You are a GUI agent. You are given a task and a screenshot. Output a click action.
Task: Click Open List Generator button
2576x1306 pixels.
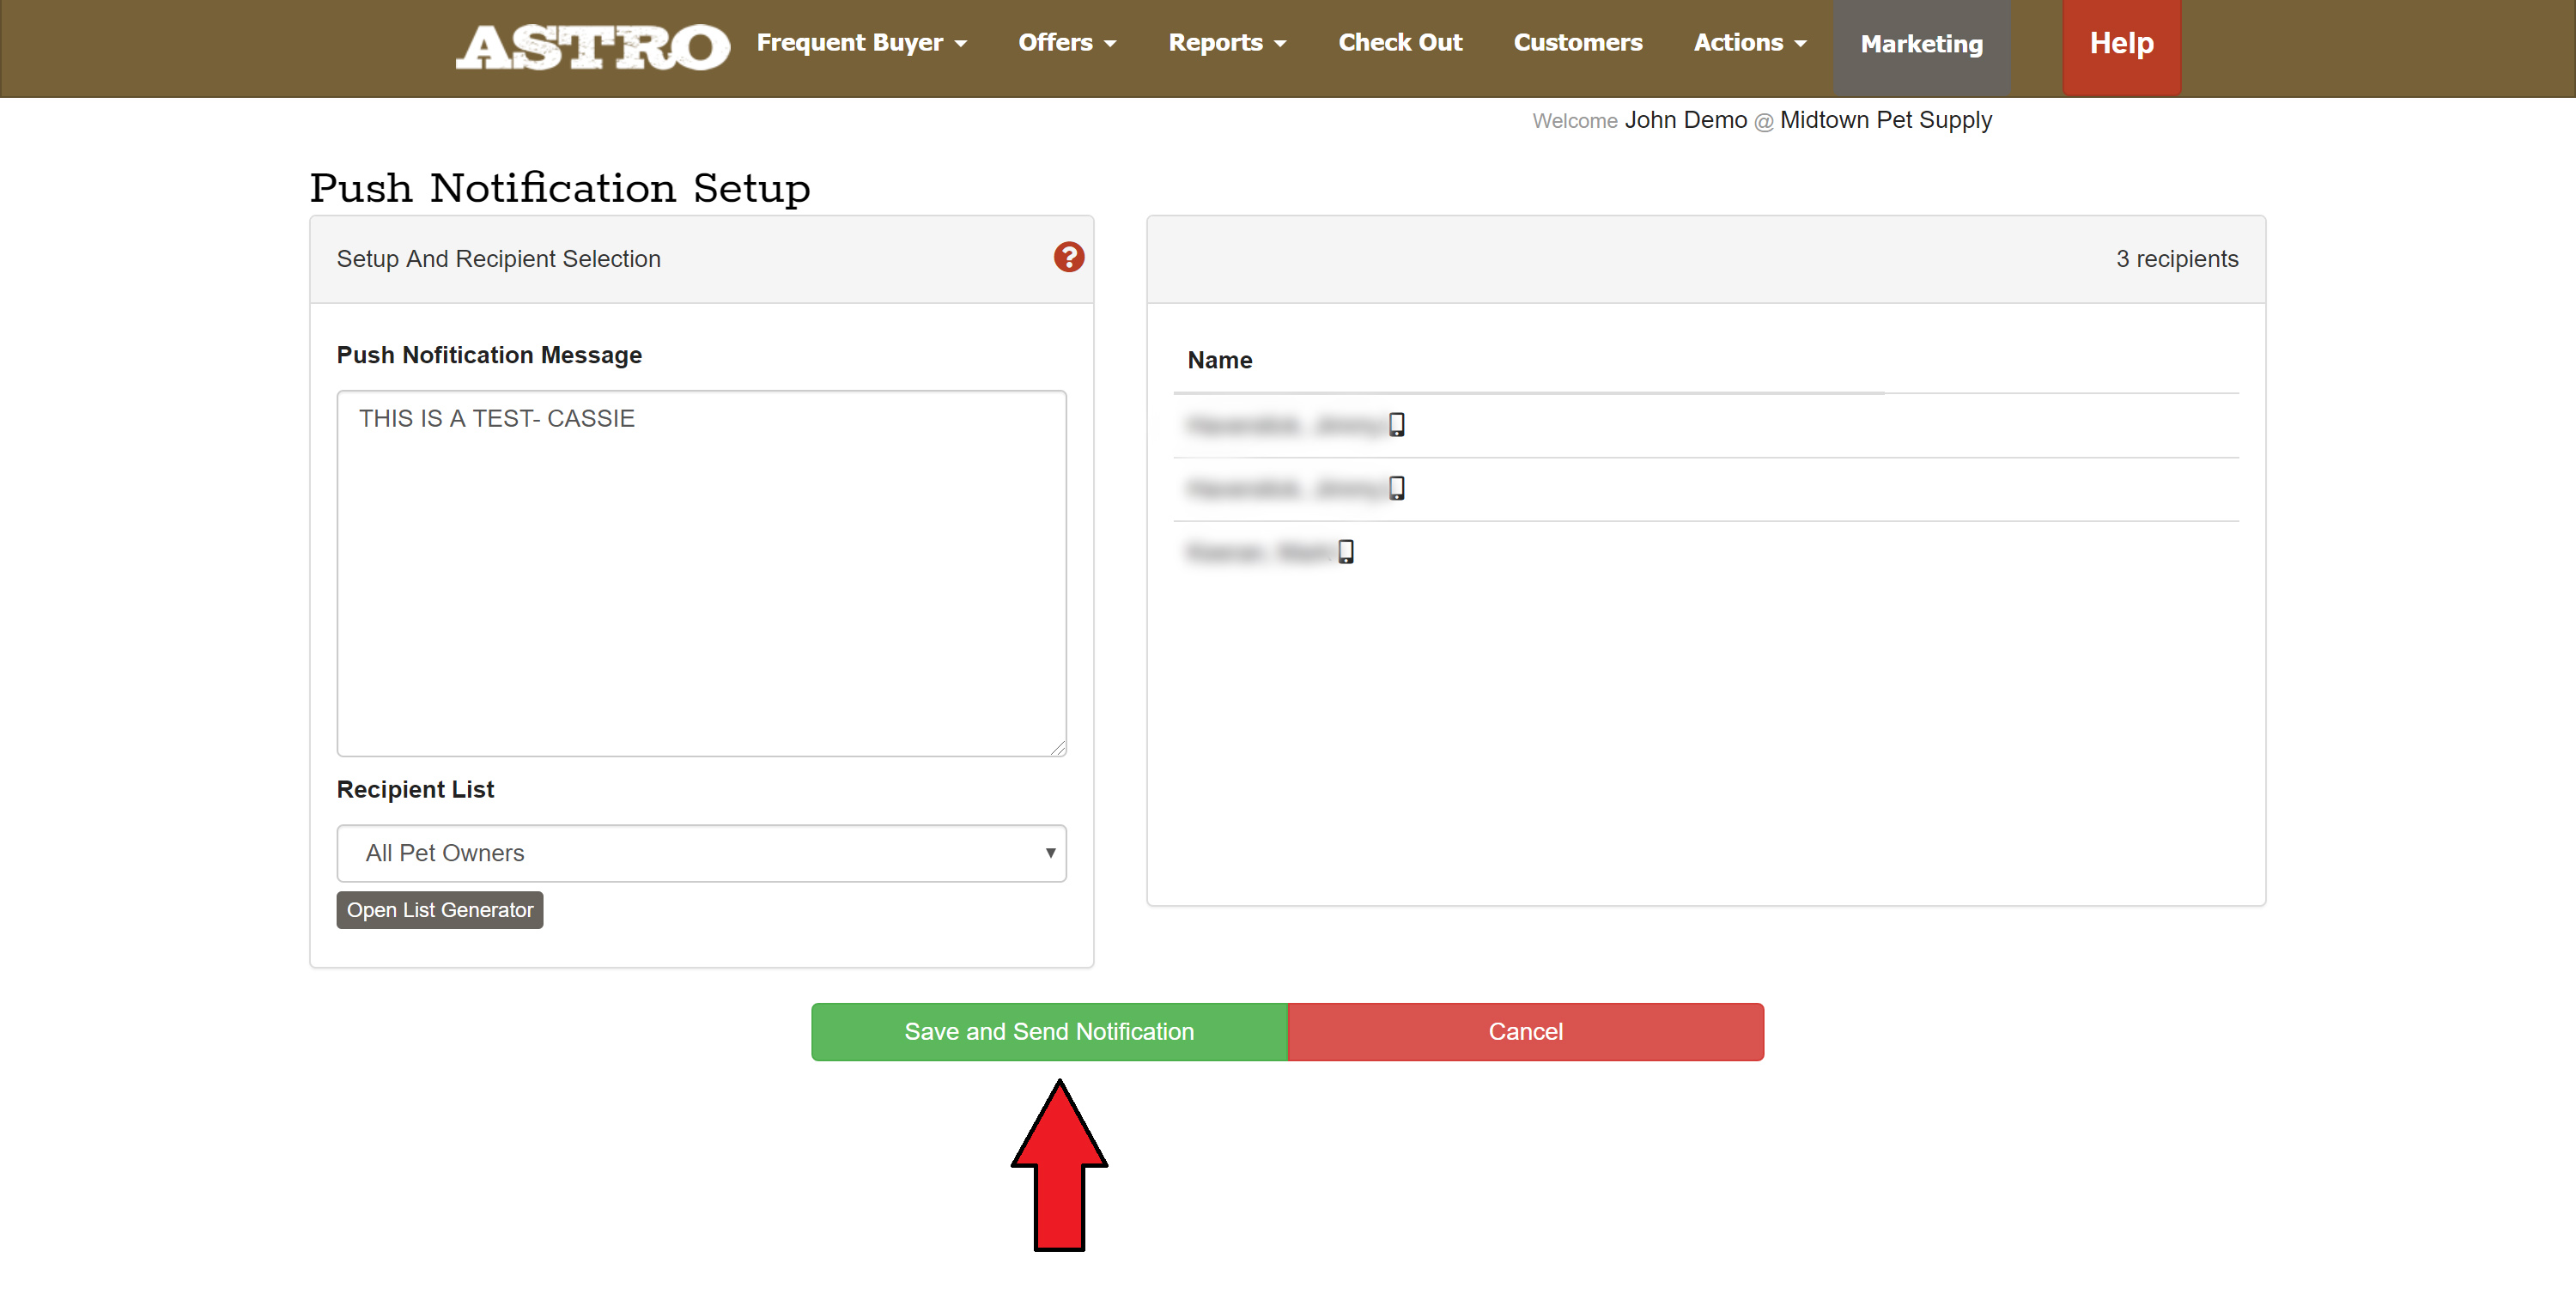[x=439, y=910]
